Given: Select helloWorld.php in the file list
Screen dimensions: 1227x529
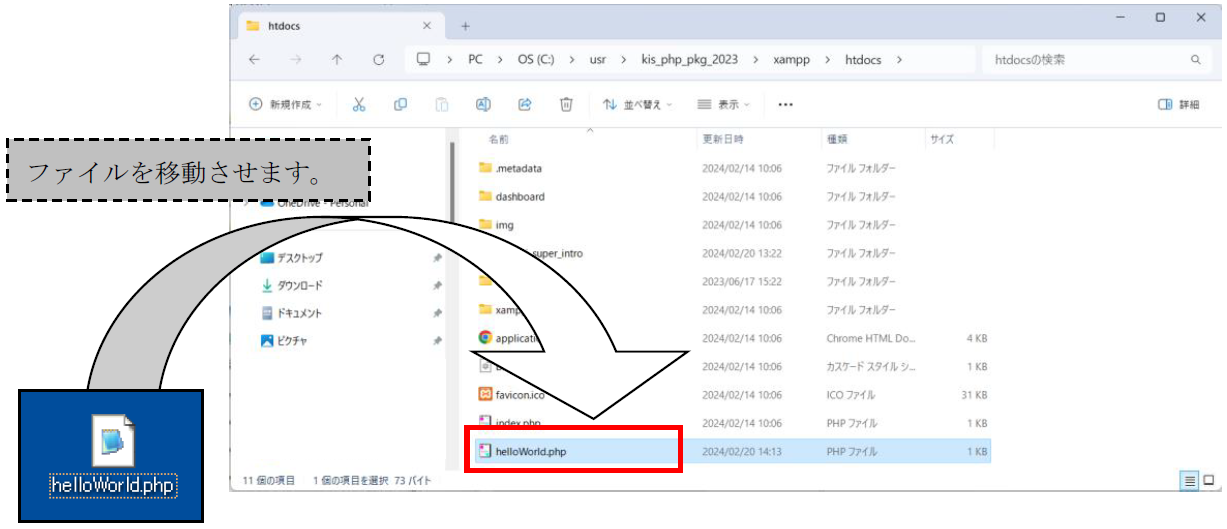Looking at the screenshot, I should pos(531,452).
